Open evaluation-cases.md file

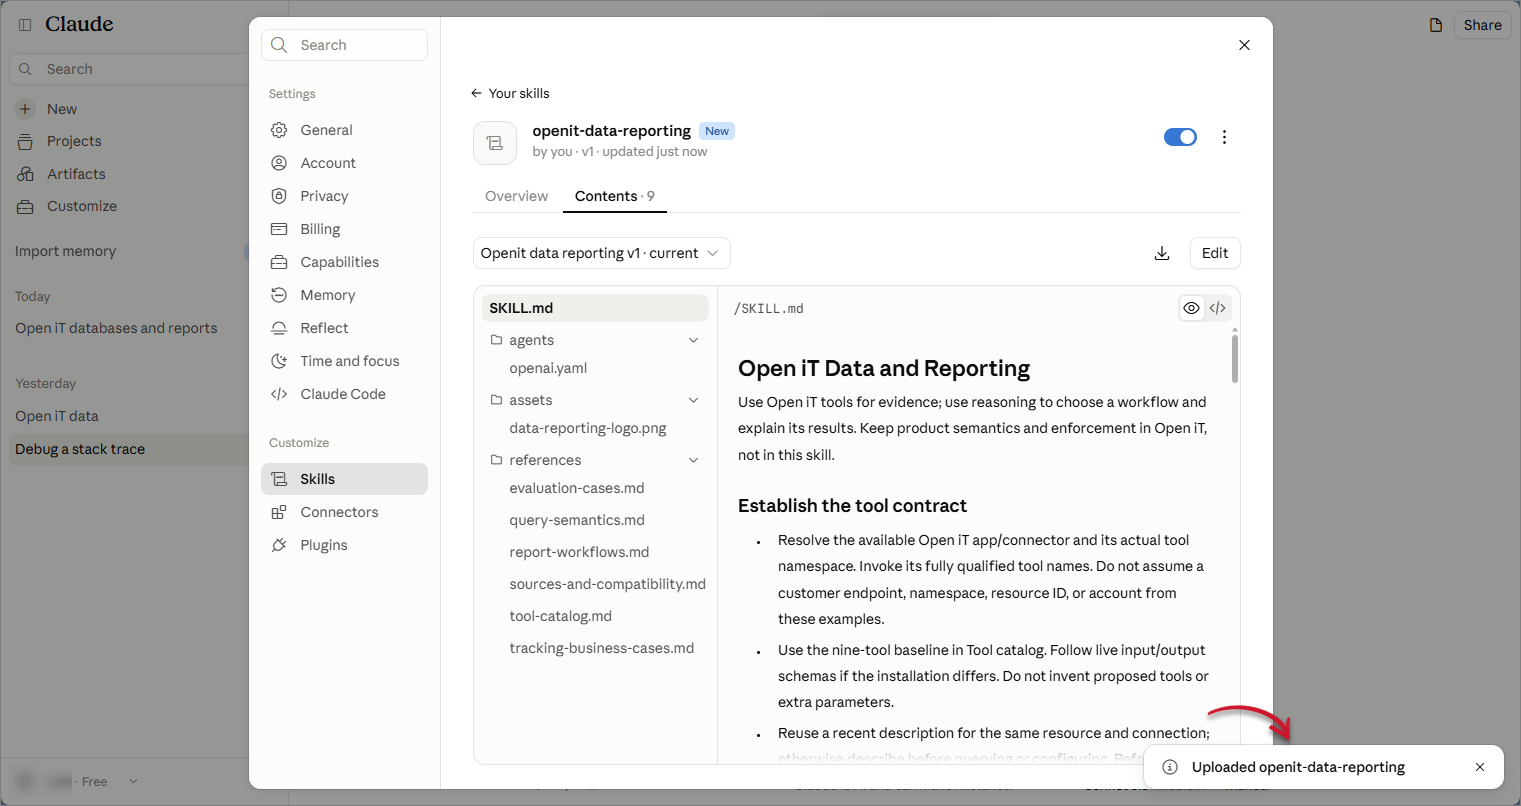(x=577, y=488)
